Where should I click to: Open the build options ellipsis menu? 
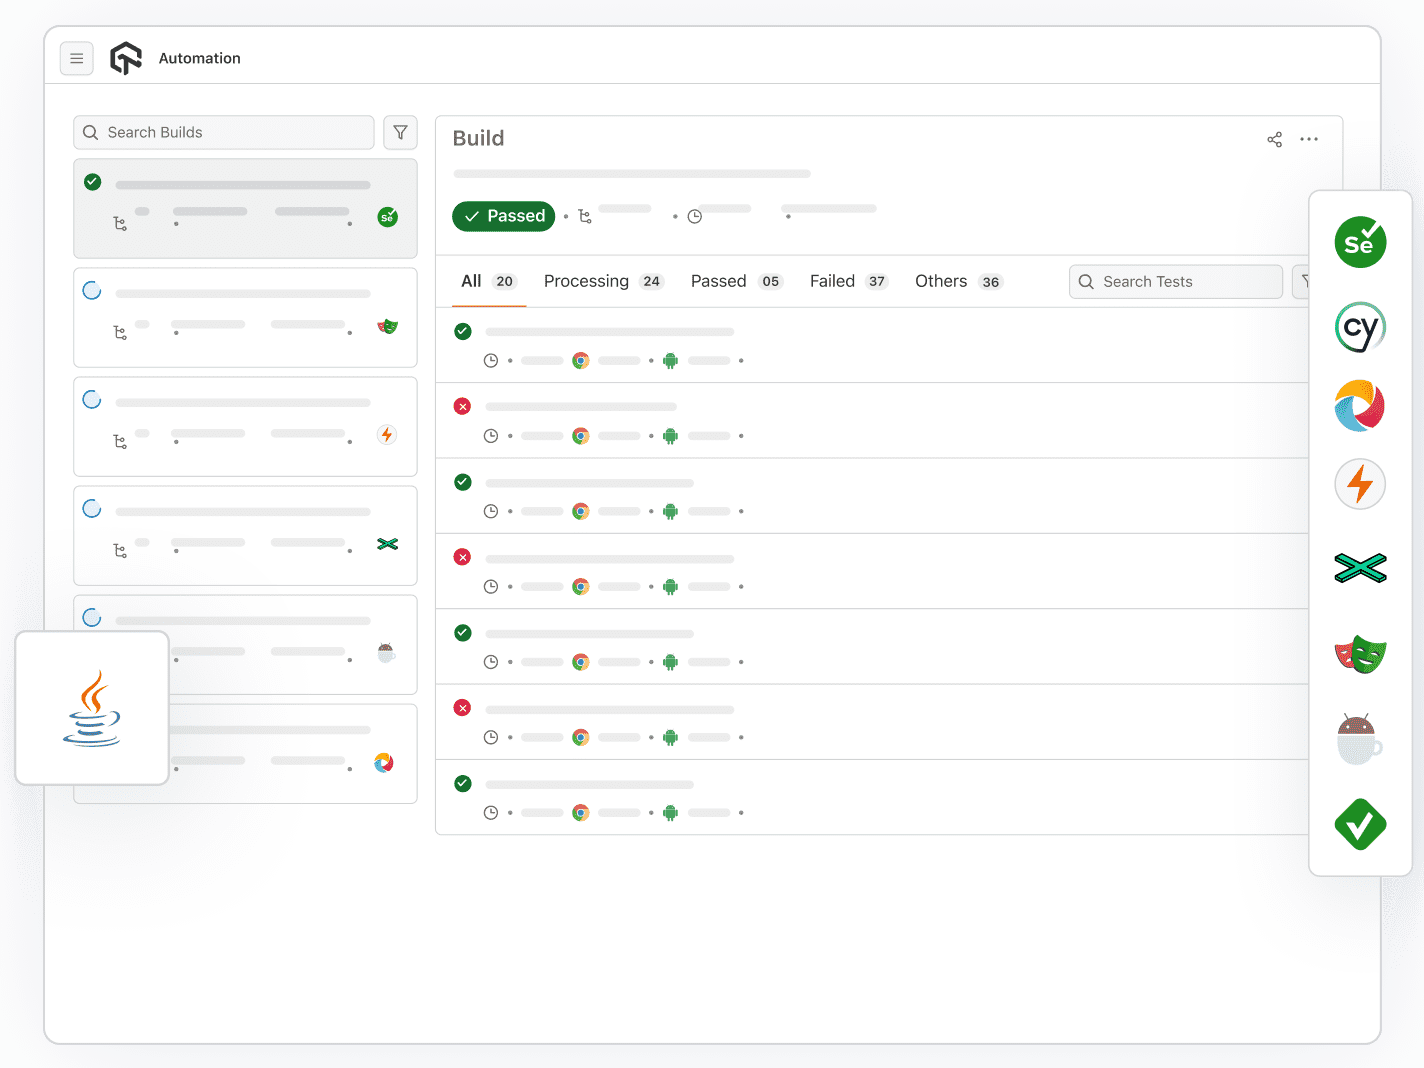click(1309, 139)
